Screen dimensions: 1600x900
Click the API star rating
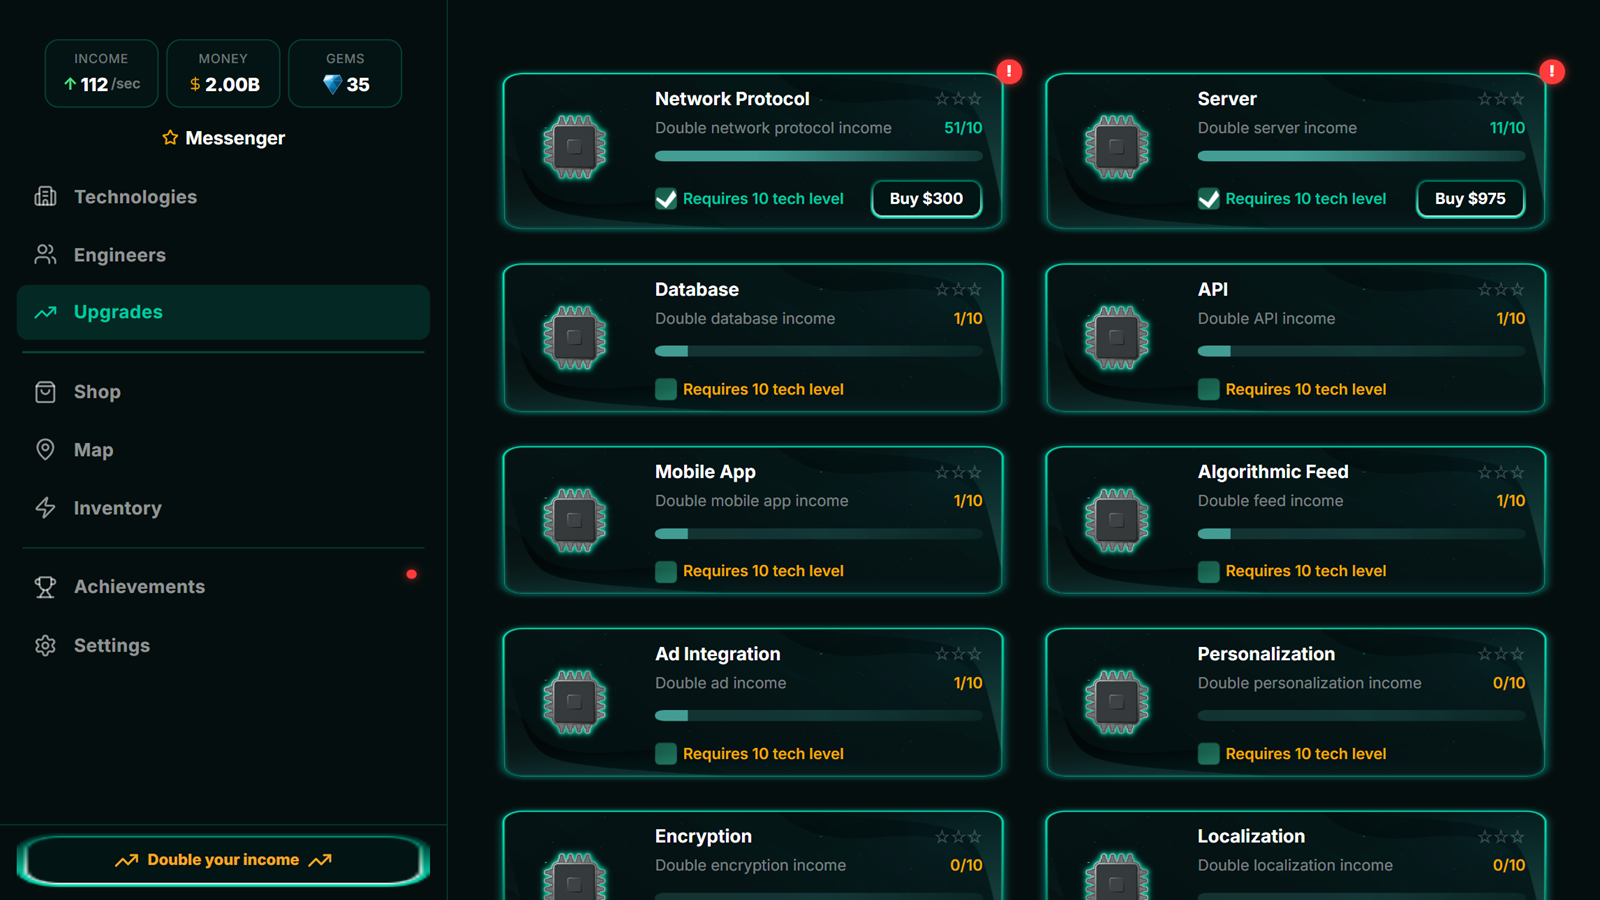pos(1501,289)
